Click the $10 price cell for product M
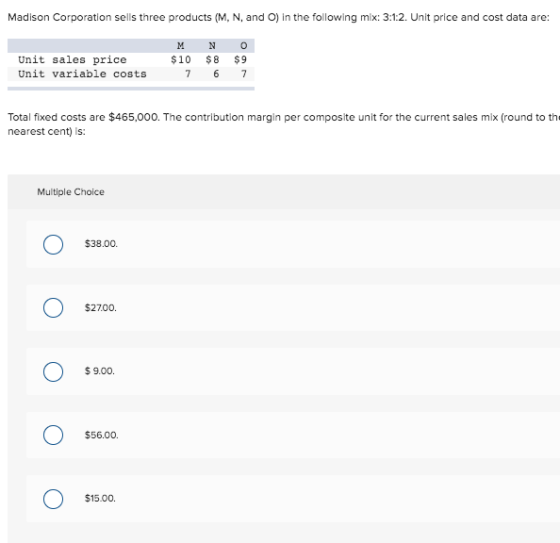 coord(181,60)
